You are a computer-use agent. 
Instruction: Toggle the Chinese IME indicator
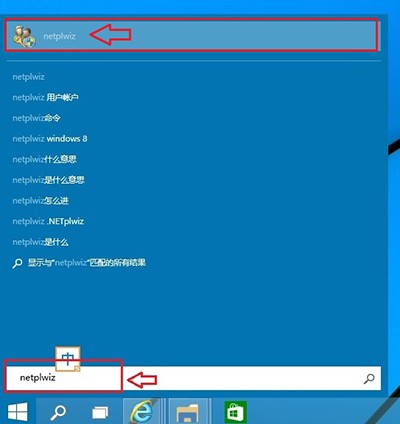pos(68,359)
